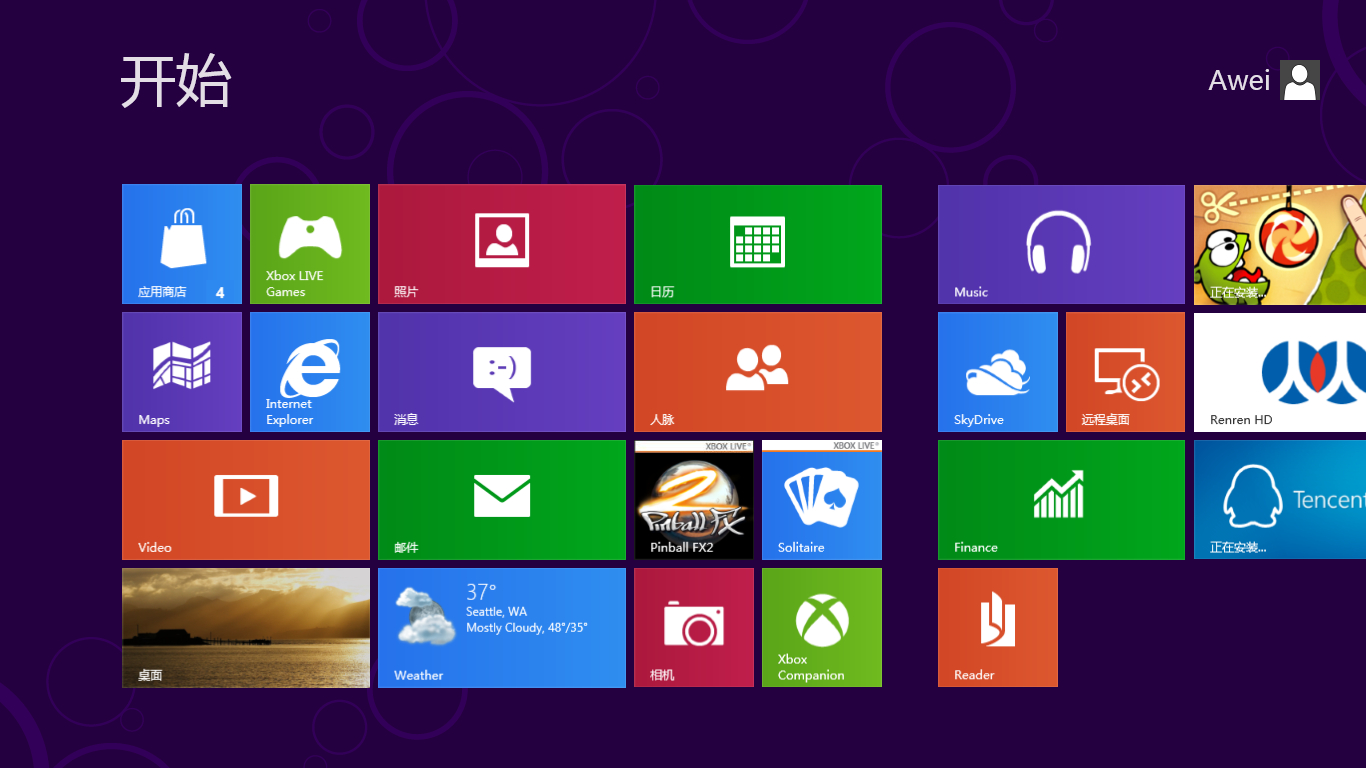
Task: Click the Awei user account picture
Action: point(1300,80)
